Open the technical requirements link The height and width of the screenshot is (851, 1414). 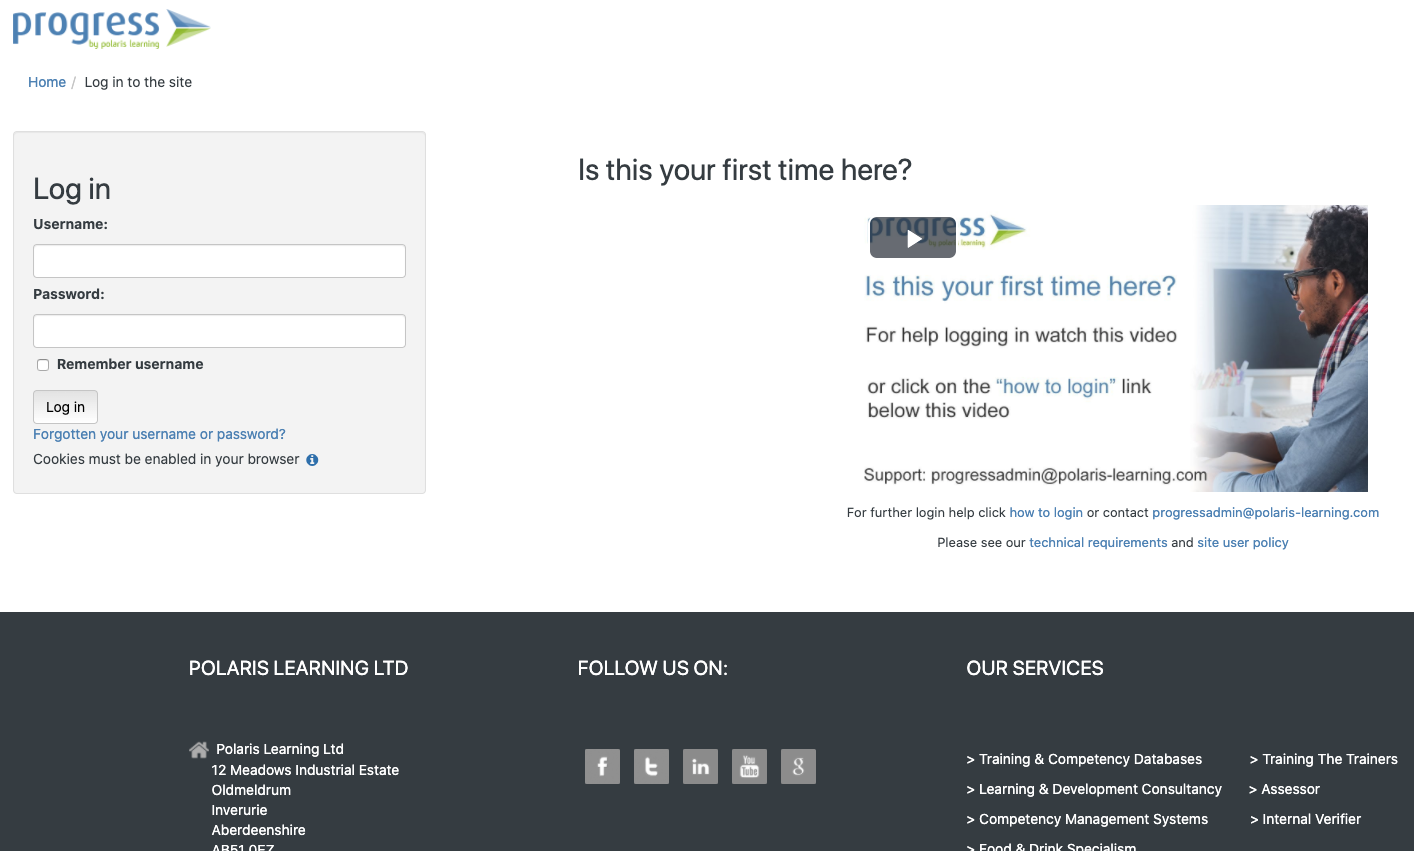(1097, 542)
